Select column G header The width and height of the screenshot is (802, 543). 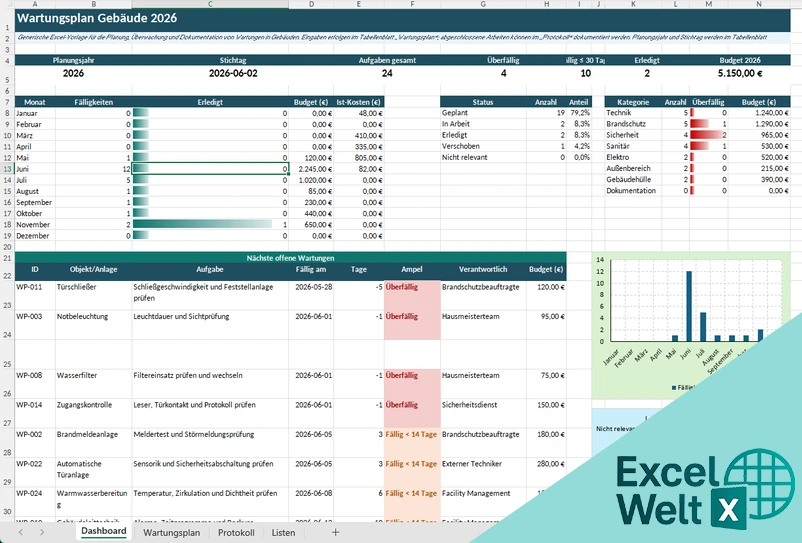(x=483, y=4)
